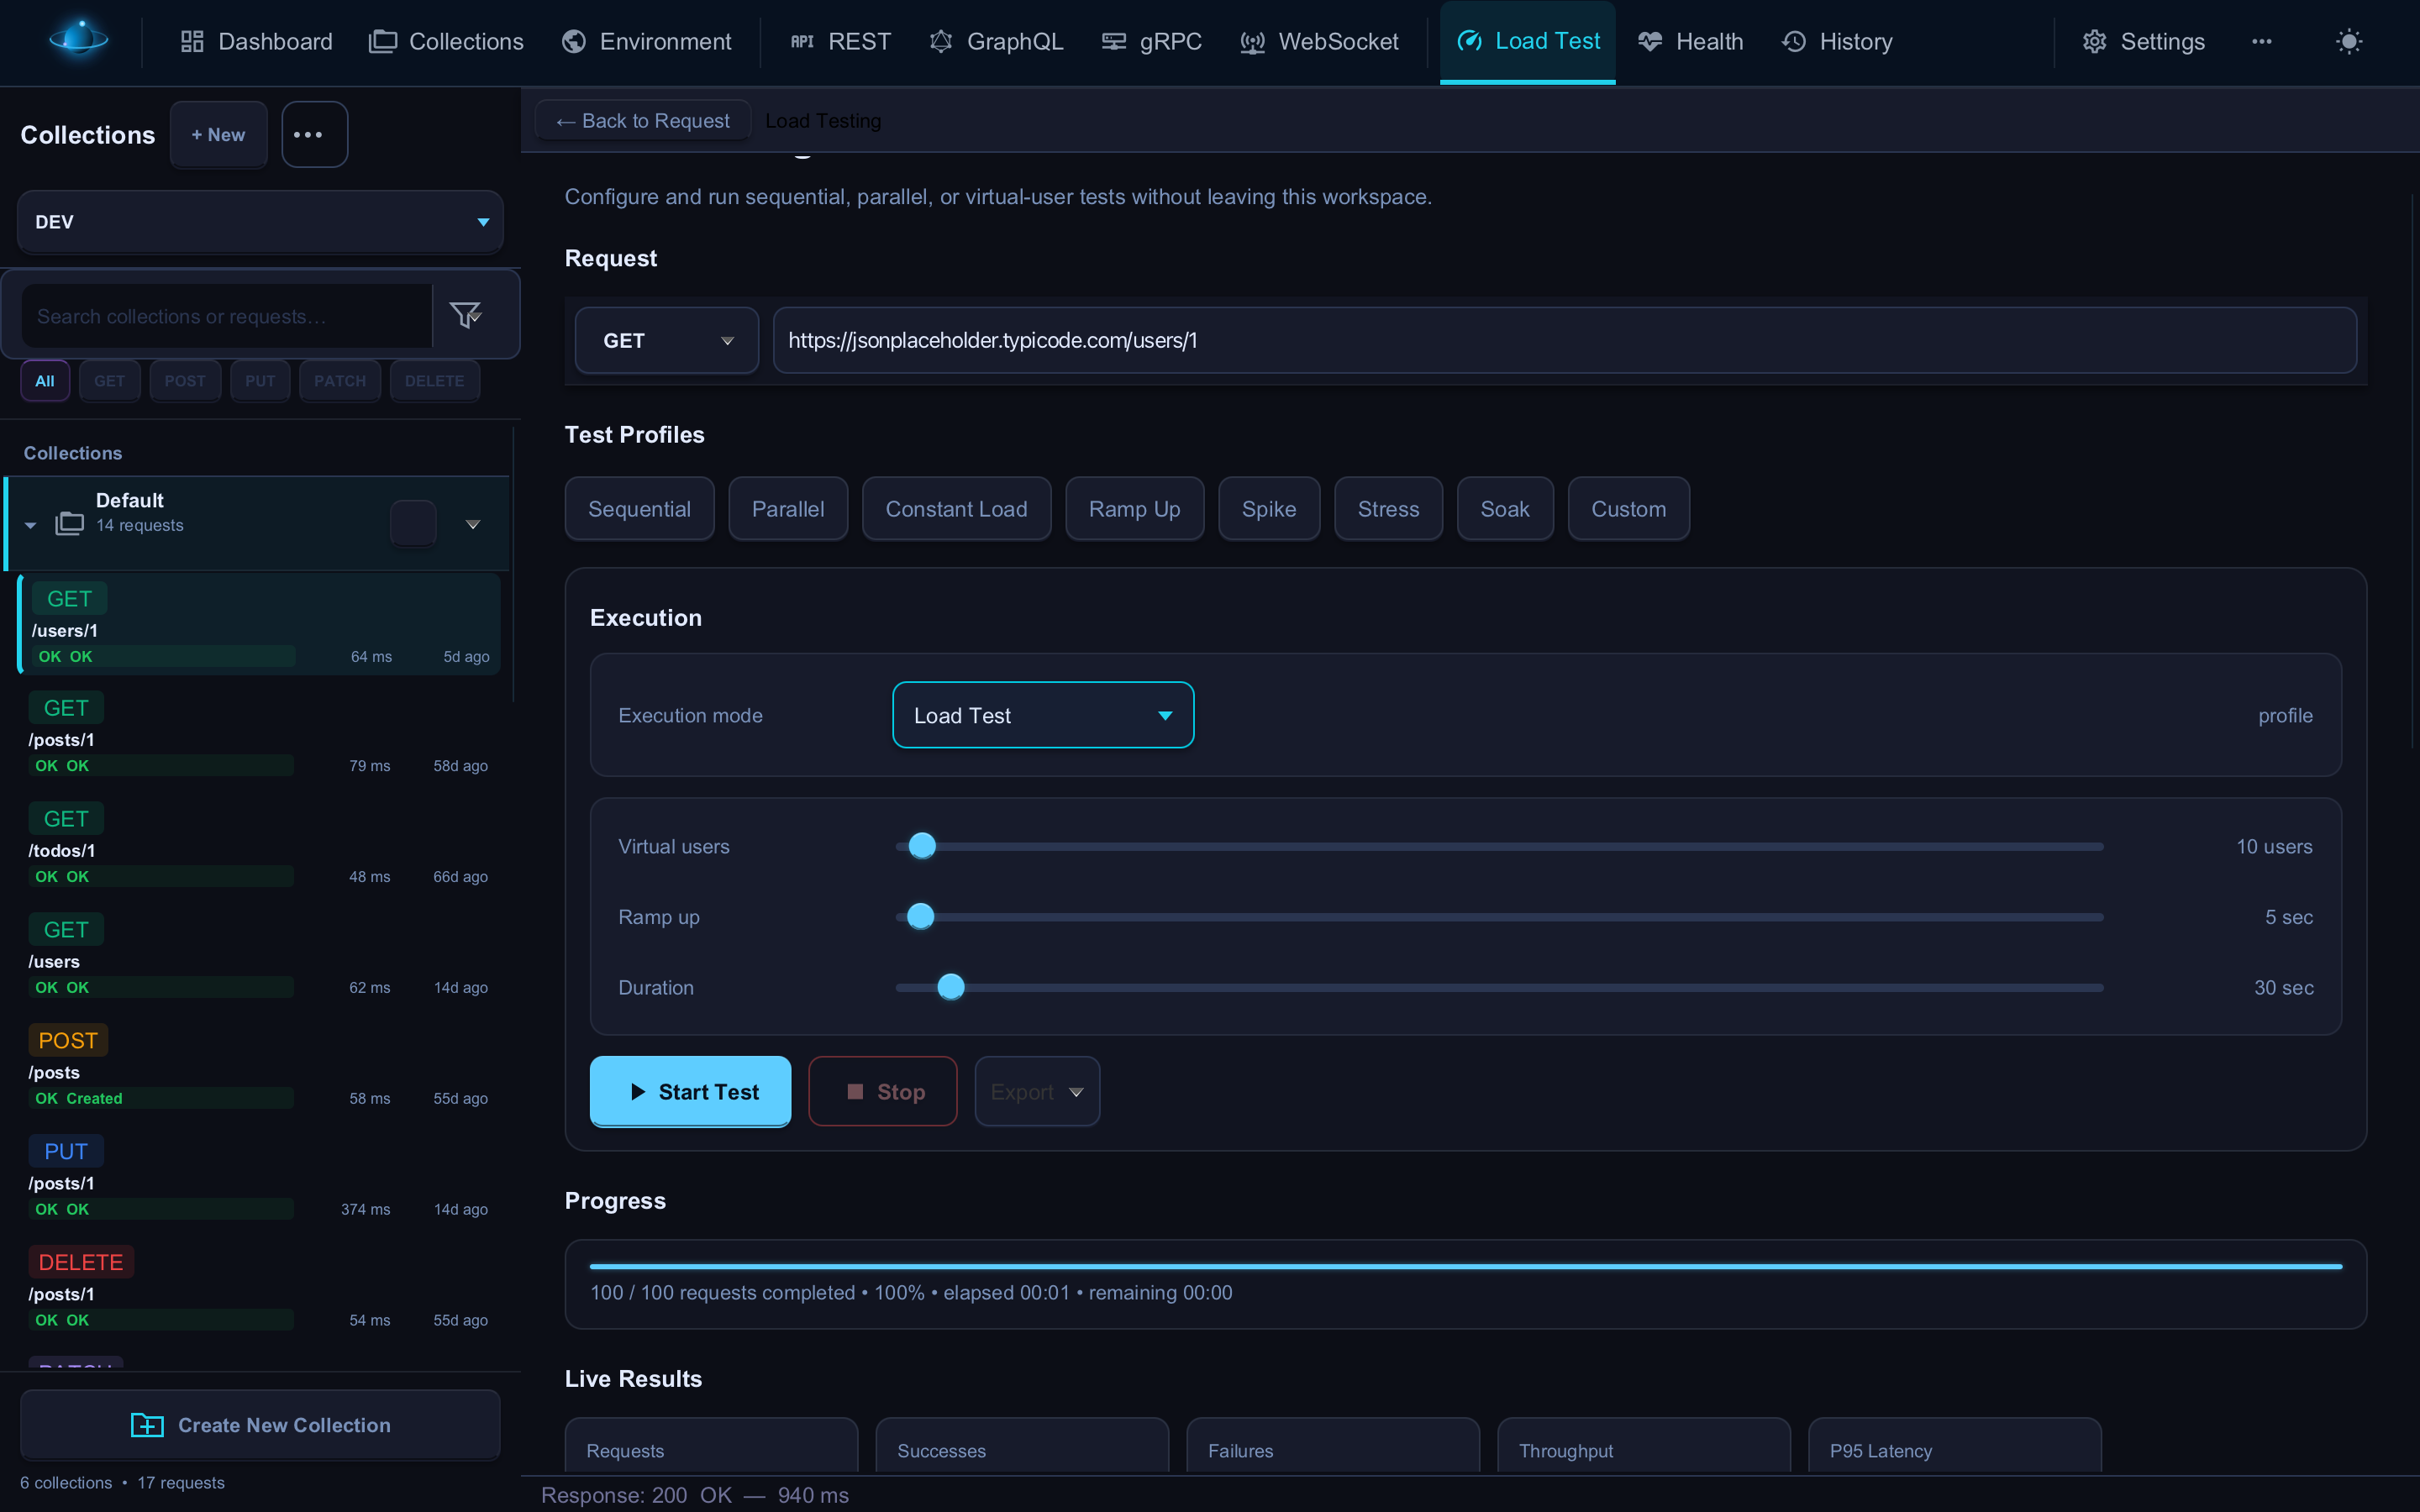Open the Execution mode Load Test dropdown
2420x1512 pixels.
coord(1043,715)
